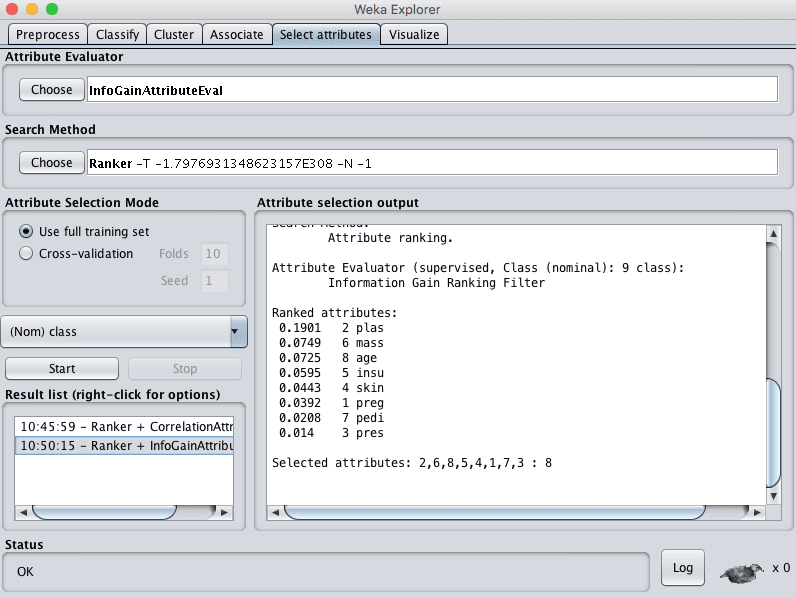This screenshot has height=598, width=796.
Task: Go to the Visualize tab
Action: tap(414, 35)
